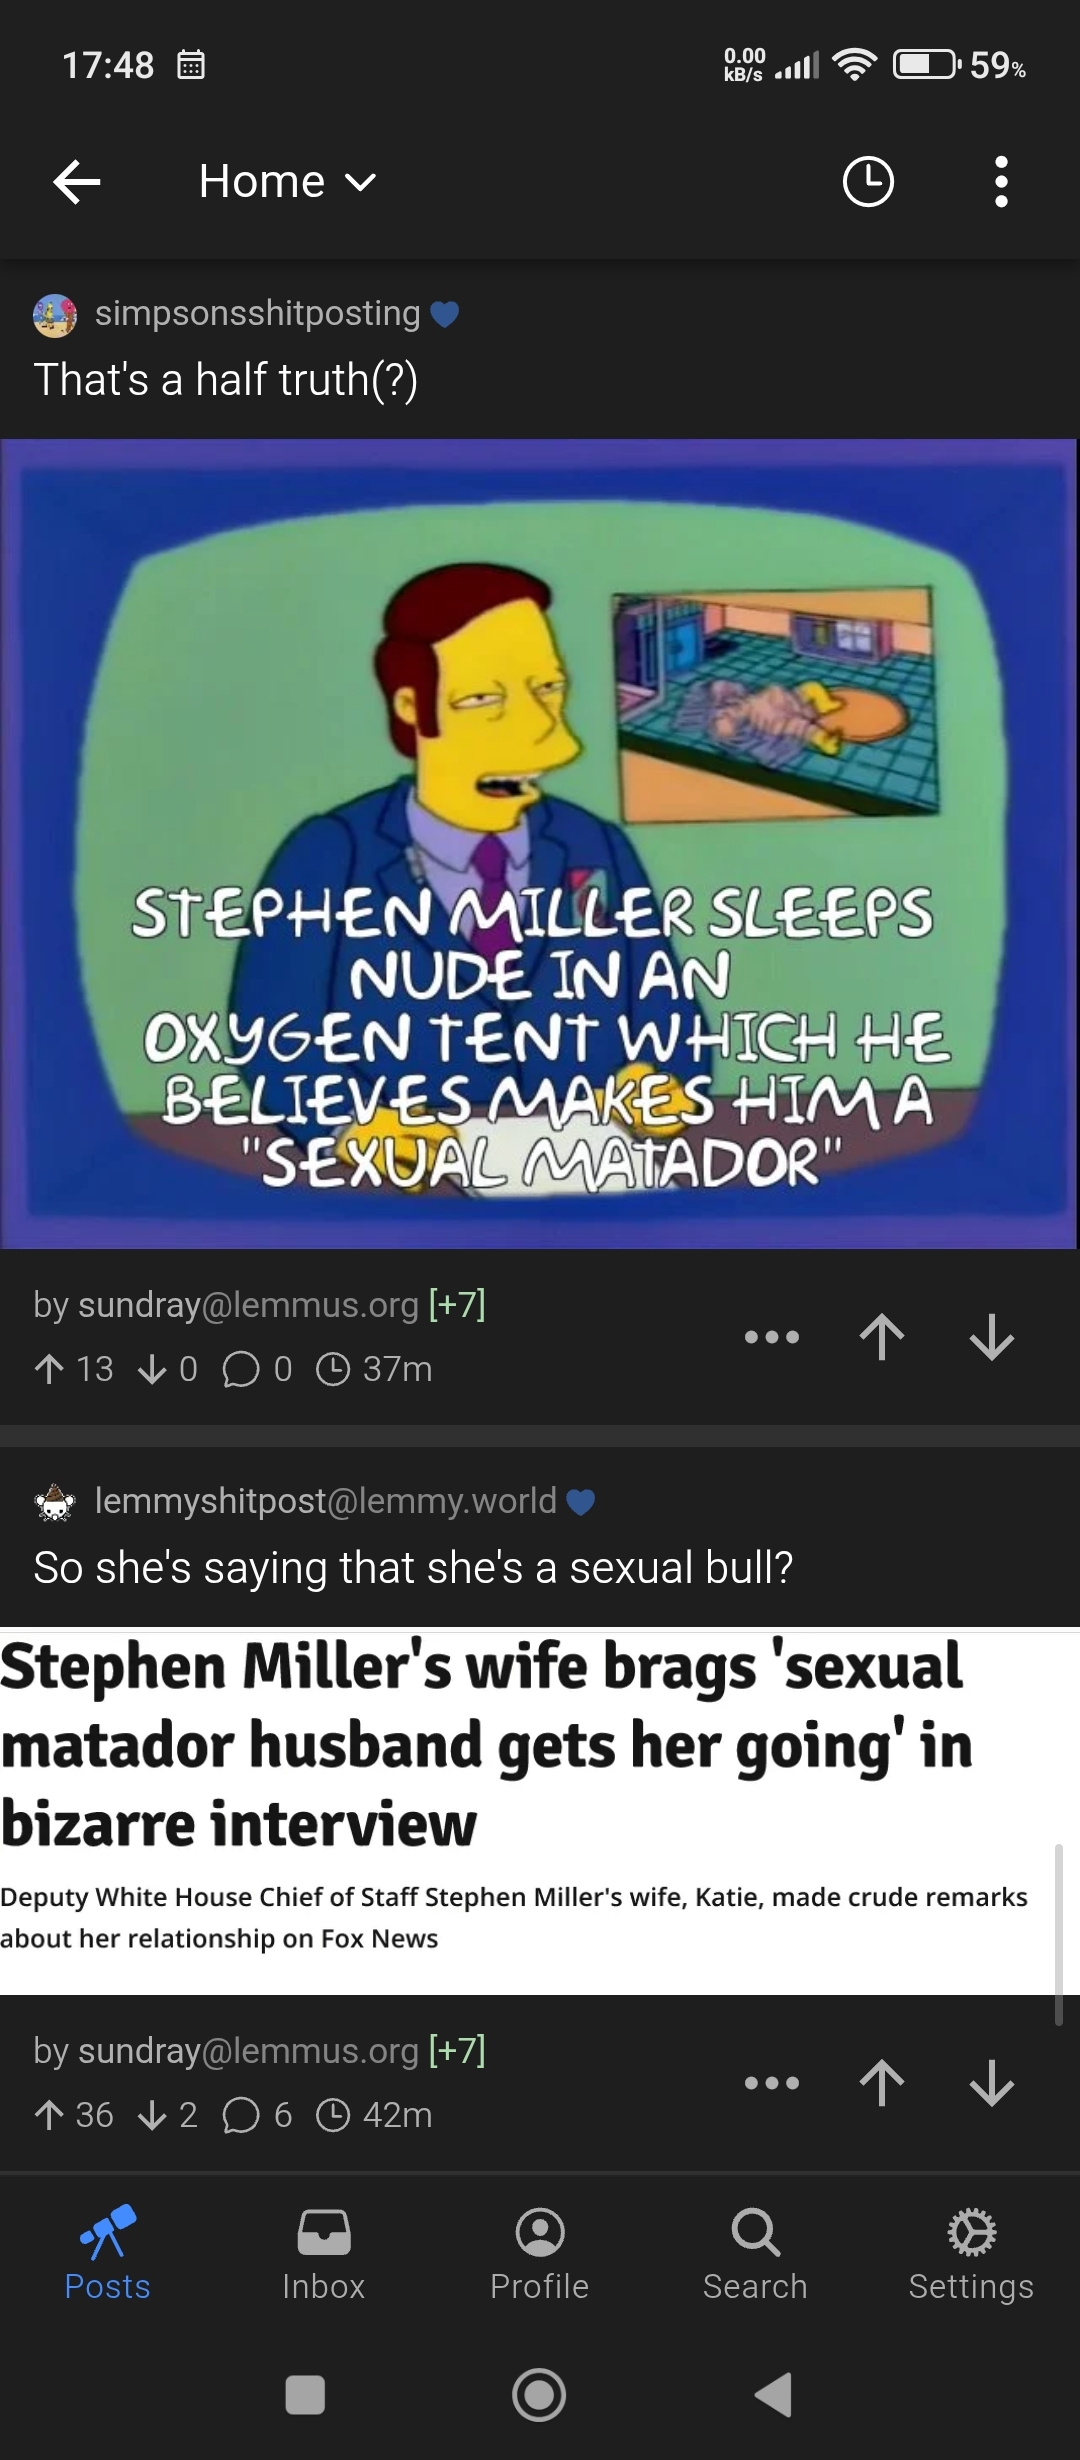
Task: Open more options for the Simpsons meme post
Action: click(771, 1337)
